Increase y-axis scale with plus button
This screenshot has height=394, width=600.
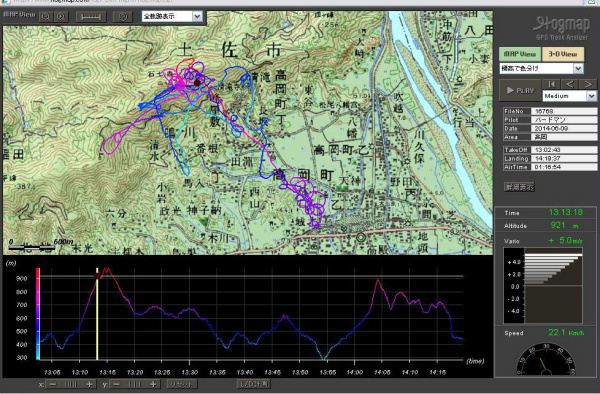(x=153, y=384)
